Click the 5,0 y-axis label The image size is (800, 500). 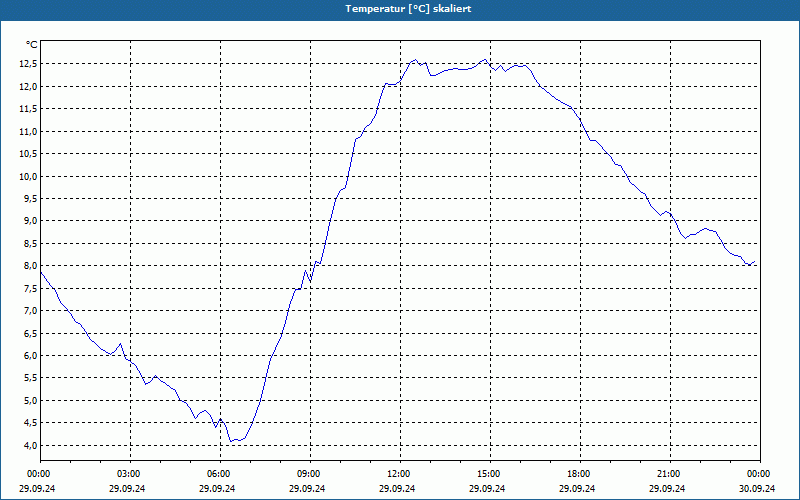(x=31, y=401)
